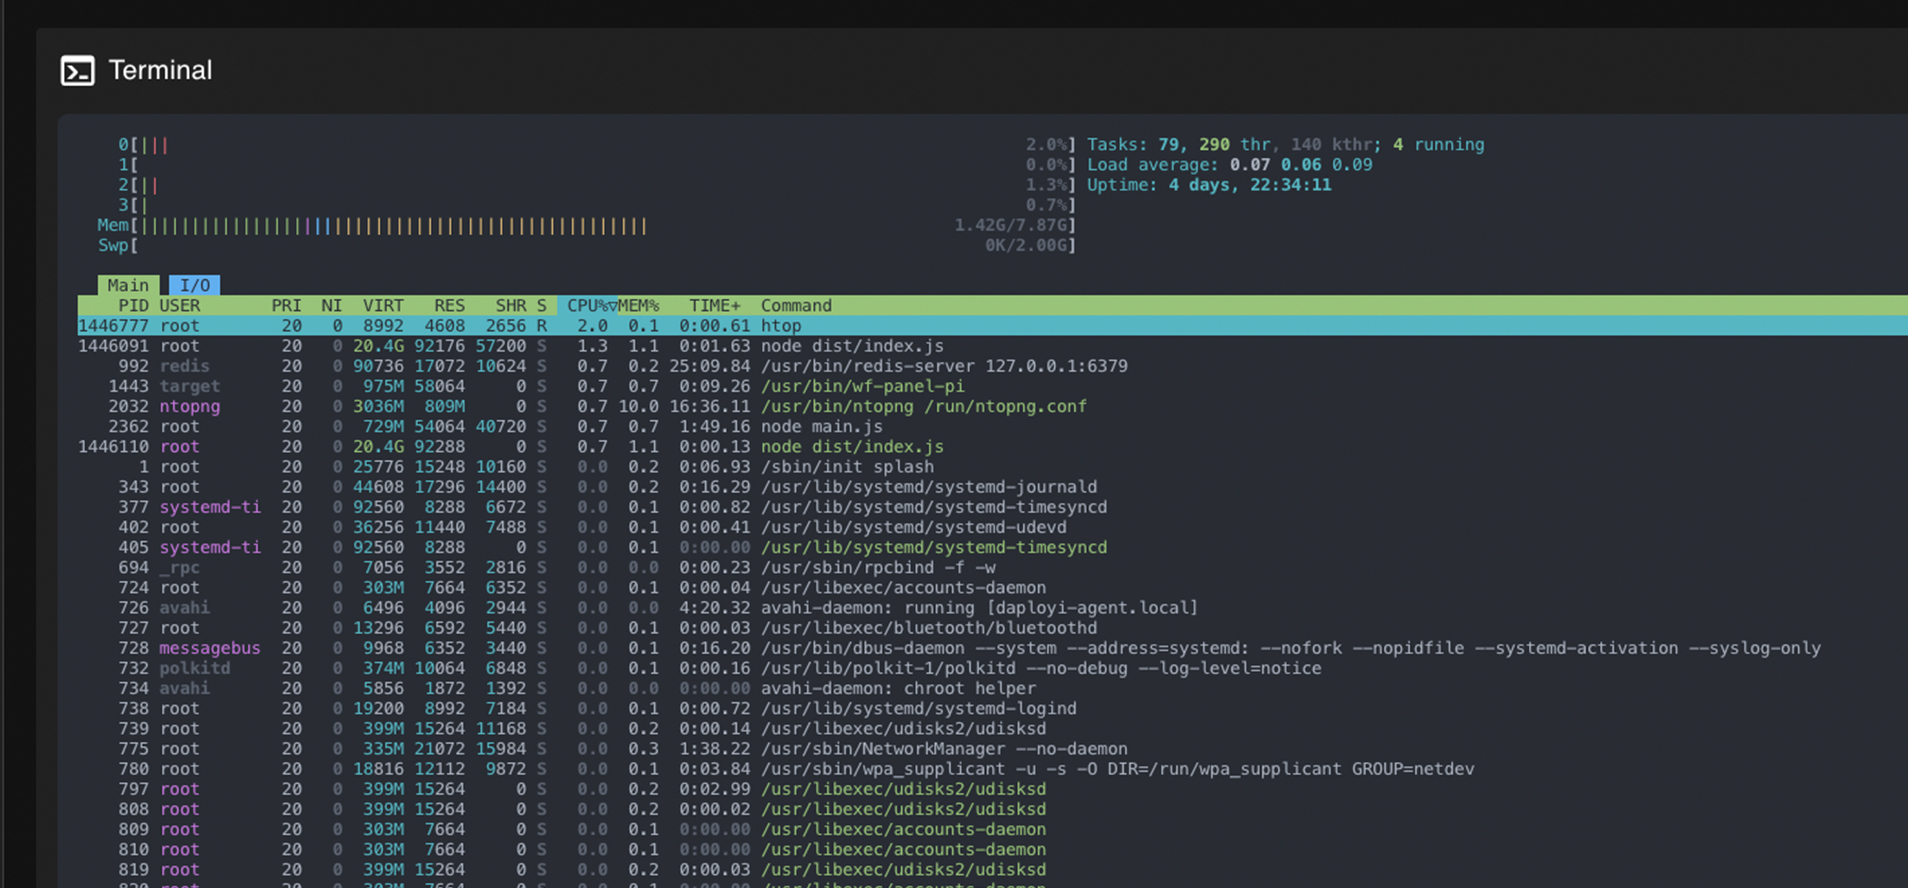Select the polkitd process row
The height and width of the screenshot is (888, 1908).
point(992,668)
